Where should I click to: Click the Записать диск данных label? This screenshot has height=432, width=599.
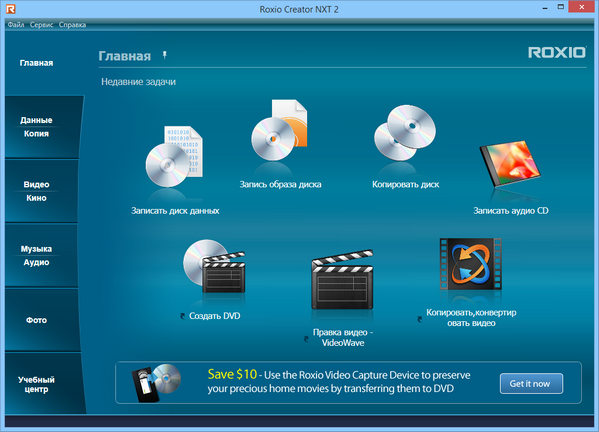175,210
